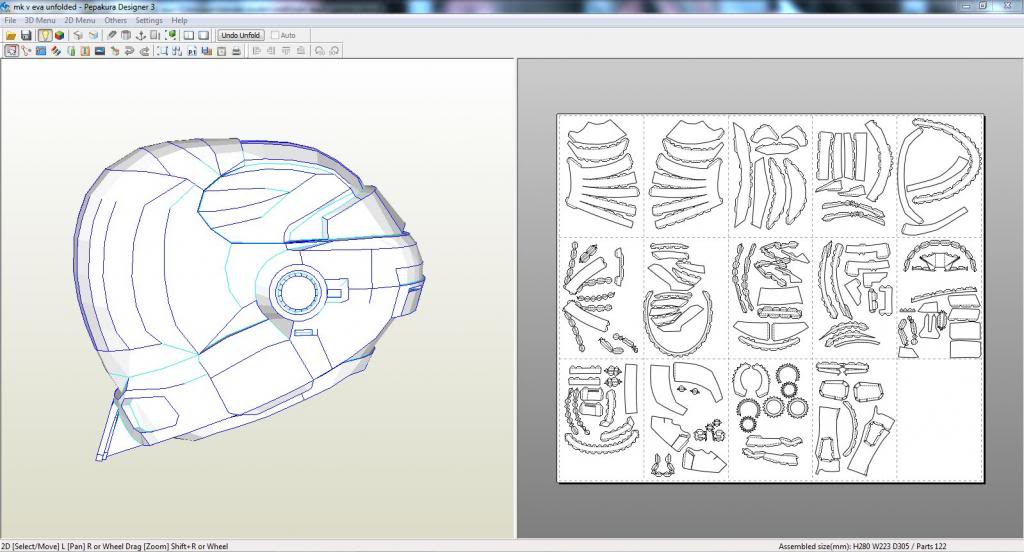Enable the Auto checkbox

coord(275,35)
